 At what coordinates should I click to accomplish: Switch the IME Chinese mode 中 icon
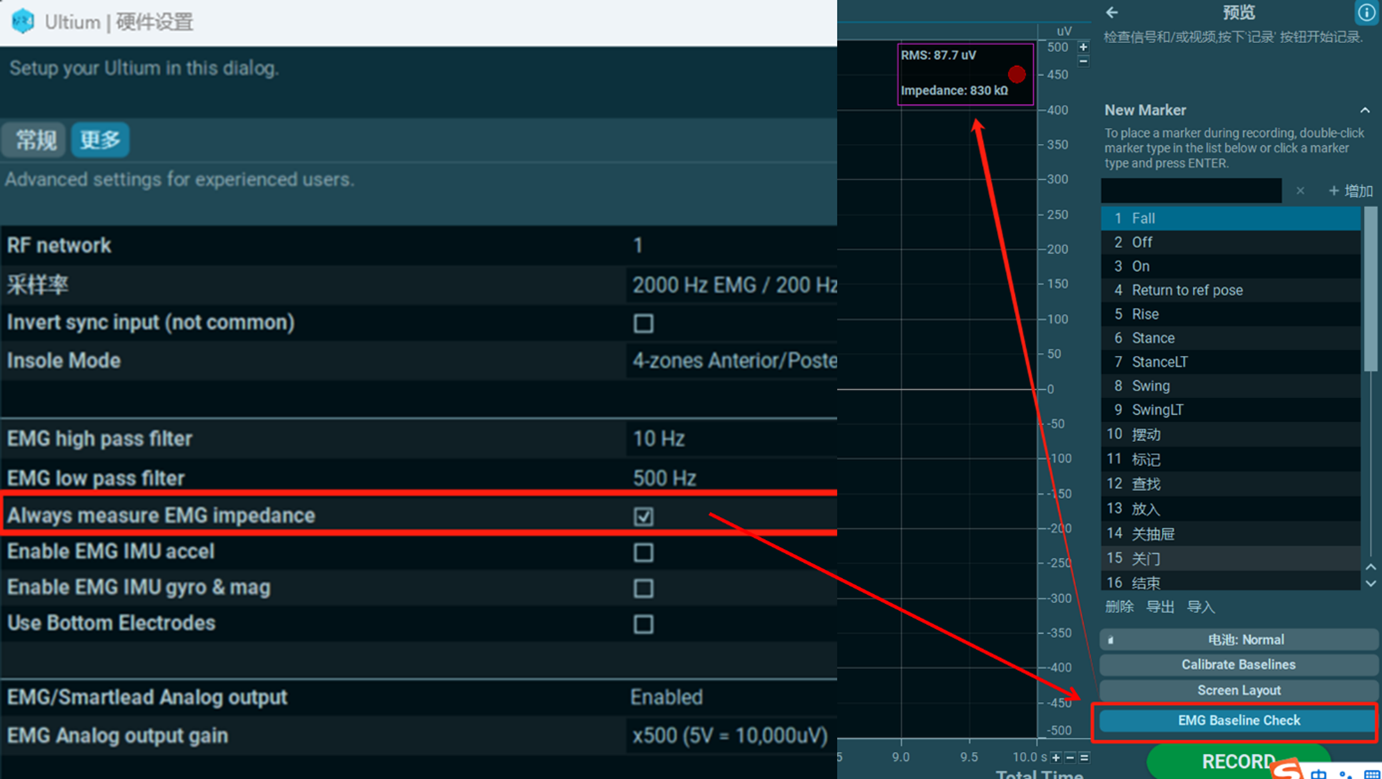[x=1319, y=773]
